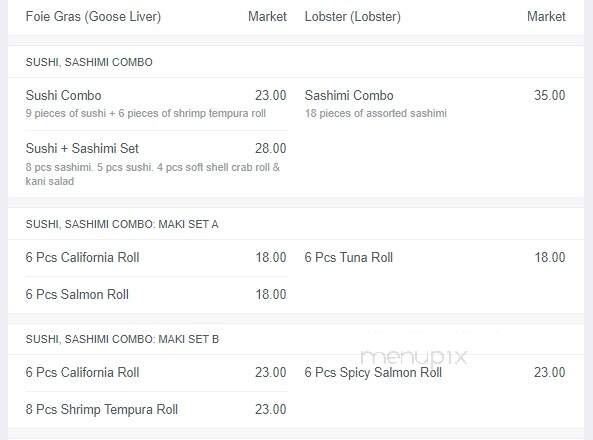Click the SUSHI, SASHIMI COMBO section header
The height and width of the screenshot is (440, 593).
[89, 62]
